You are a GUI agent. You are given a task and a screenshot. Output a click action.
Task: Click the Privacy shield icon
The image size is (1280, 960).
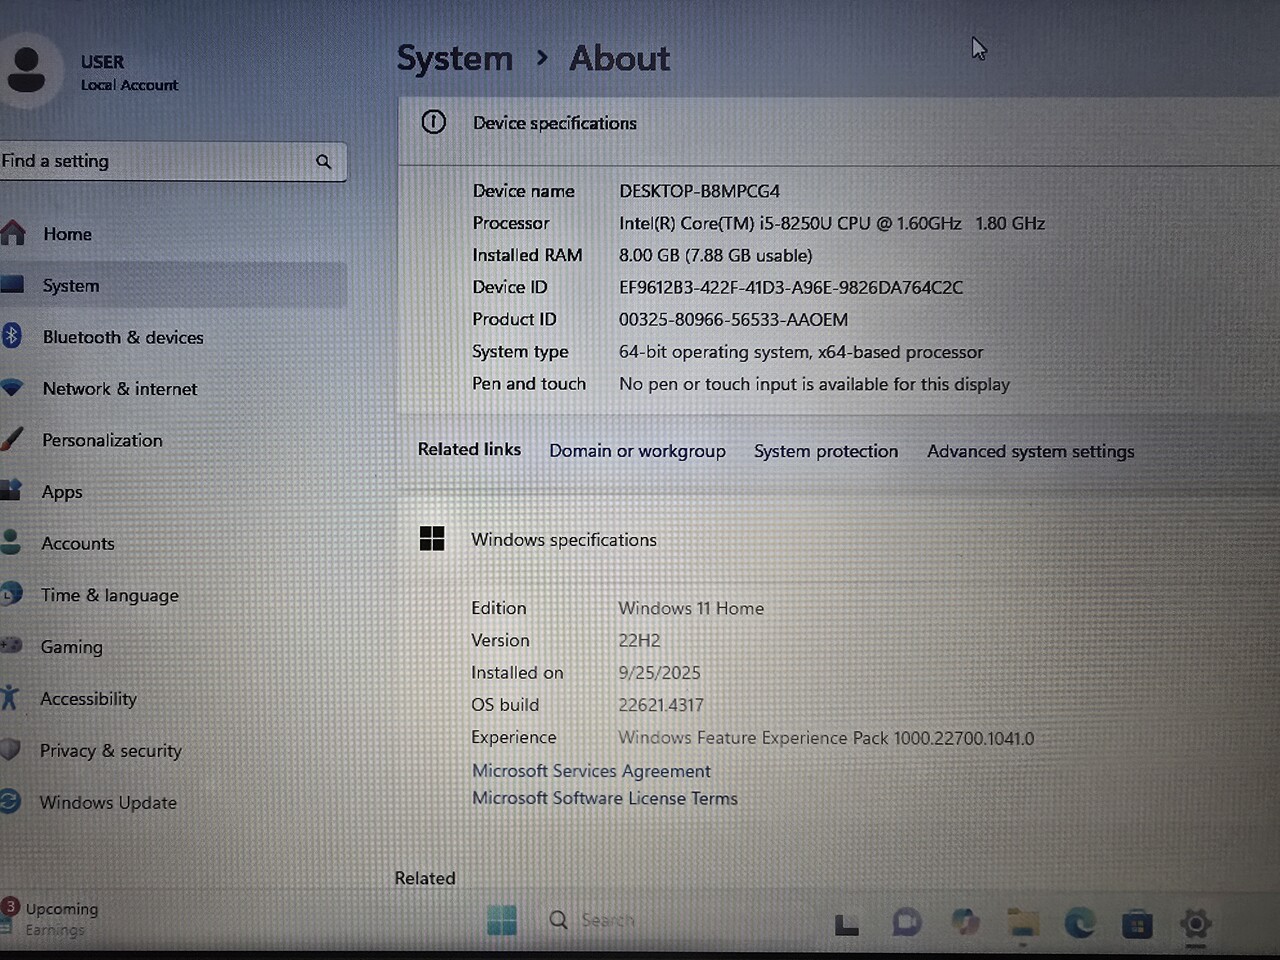pyautogui.click(x=10, y=749)
